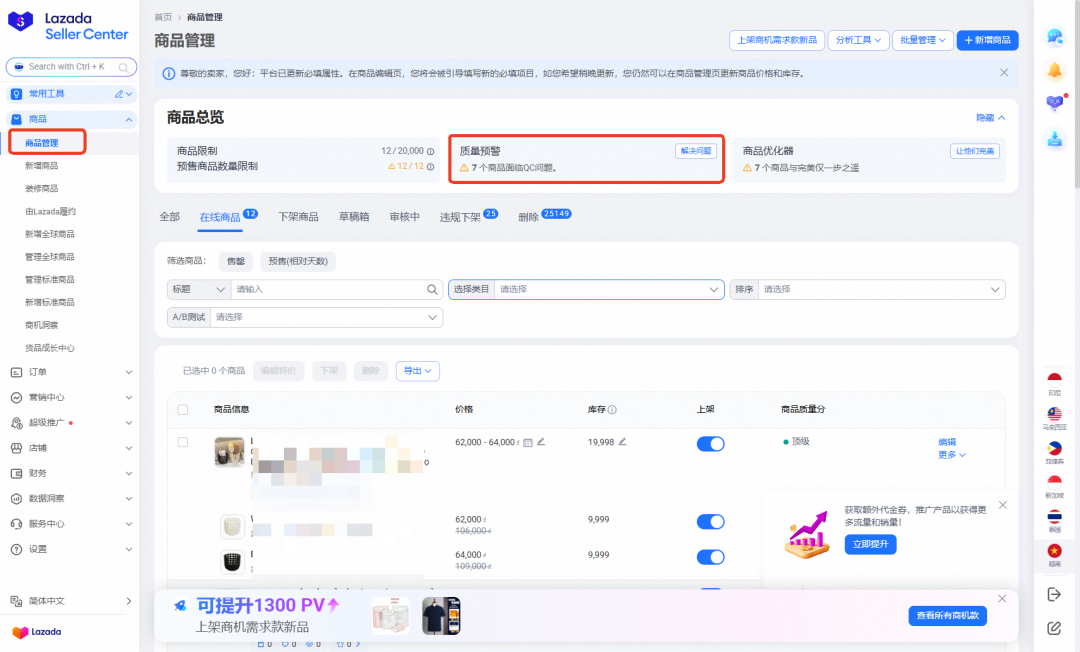Viewport: 1080px width, 652px height.
Task: Close the promotion voucher popup
Action: click(1003, 505)
